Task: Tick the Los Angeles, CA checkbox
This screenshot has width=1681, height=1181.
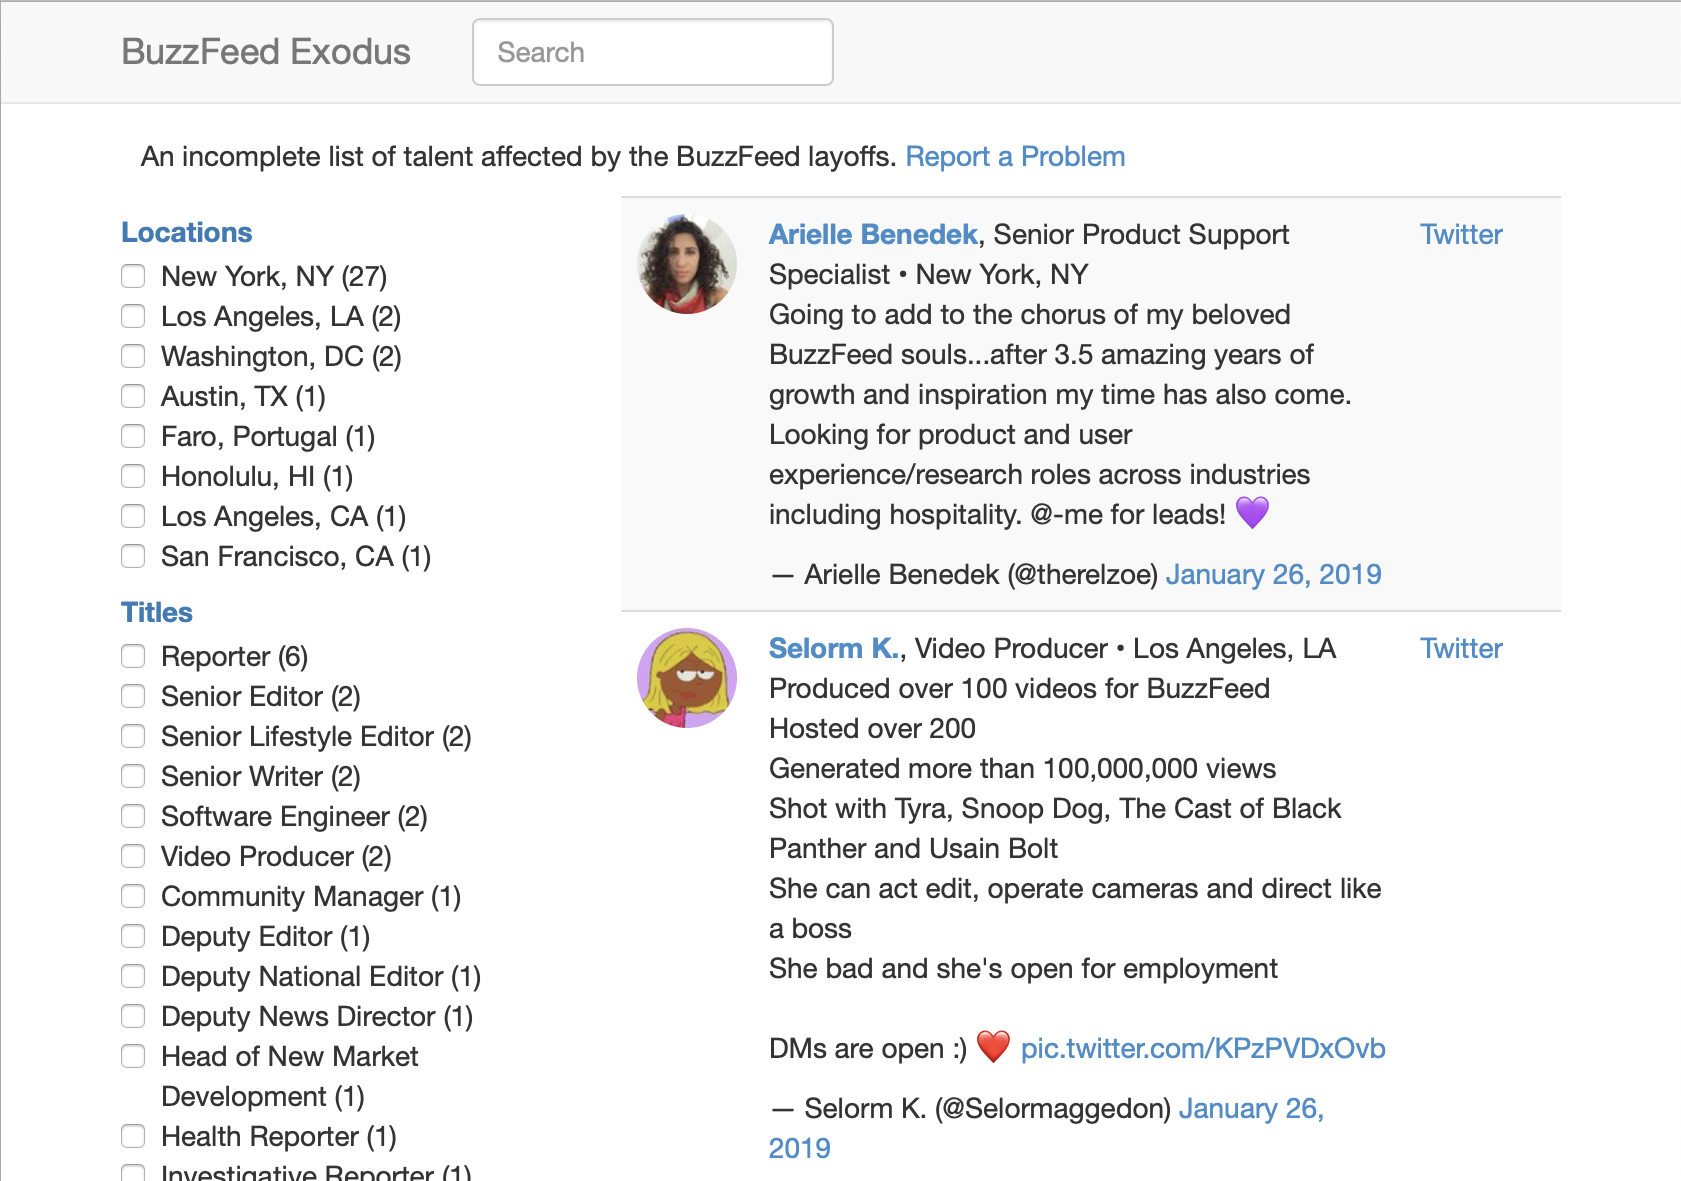Action: (133, 516)
